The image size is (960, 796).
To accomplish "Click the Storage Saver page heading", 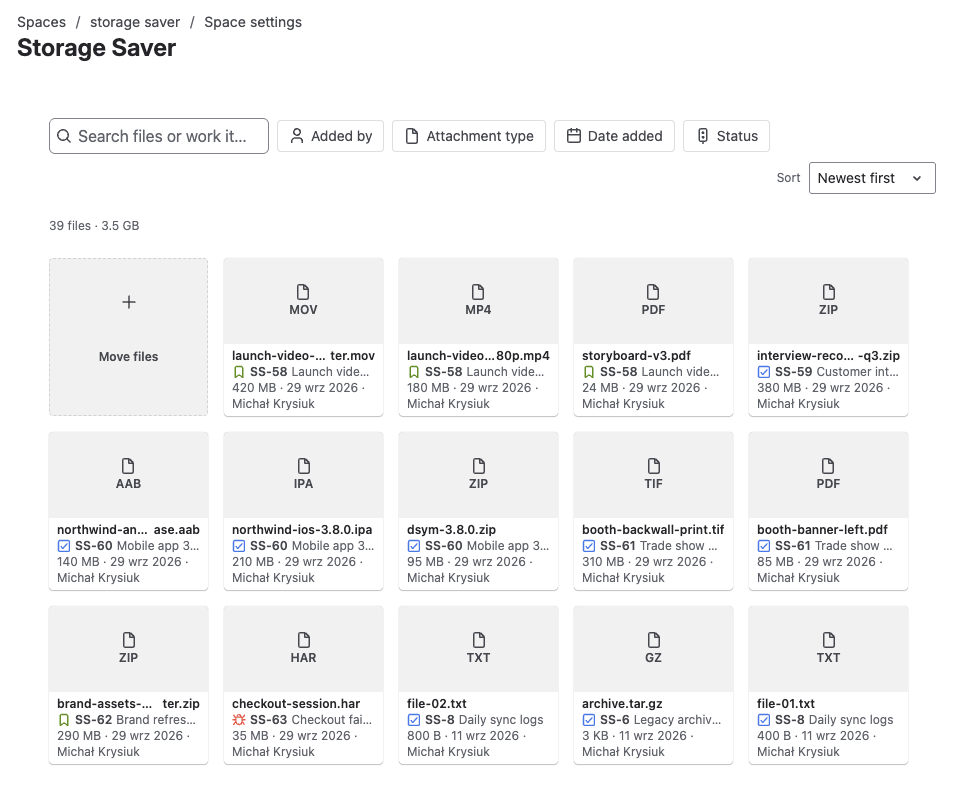I will tap(97, 48).
